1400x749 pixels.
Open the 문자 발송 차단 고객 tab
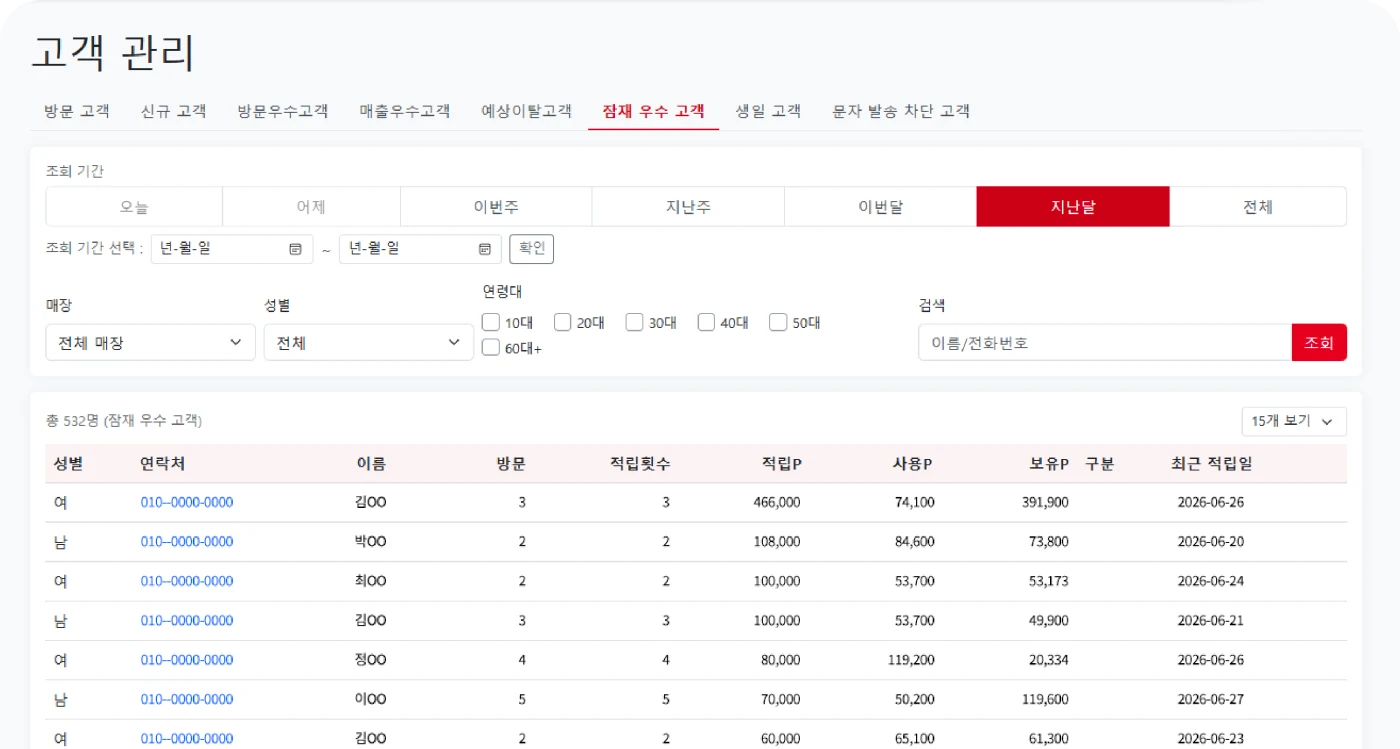[901, 111]
